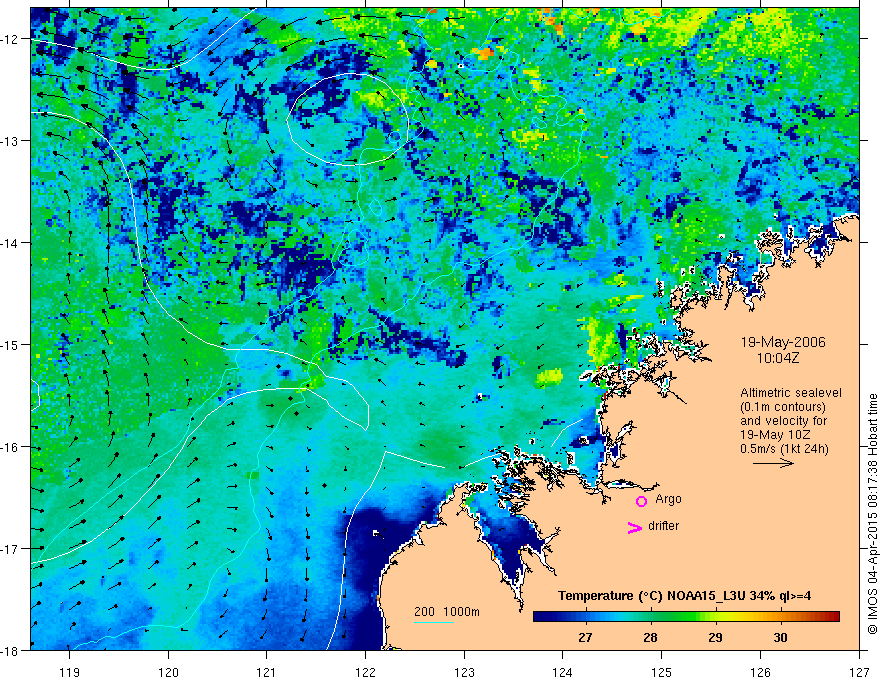Click the longitude label 125
Image resolution: width=880 pixels, height=680 pixels.
(x=662, y=672)
